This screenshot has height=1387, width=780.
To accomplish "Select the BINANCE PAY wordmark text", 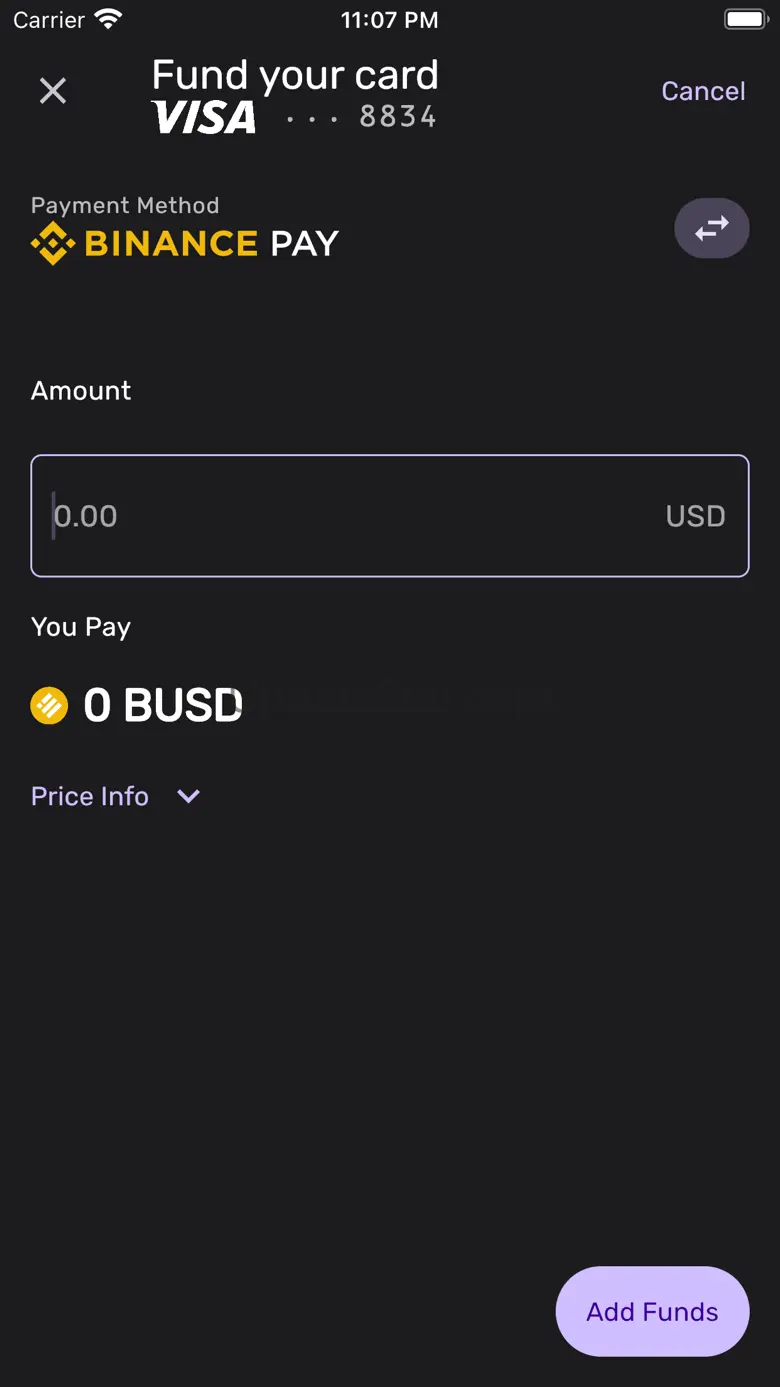I will click(x=212, y=243).
